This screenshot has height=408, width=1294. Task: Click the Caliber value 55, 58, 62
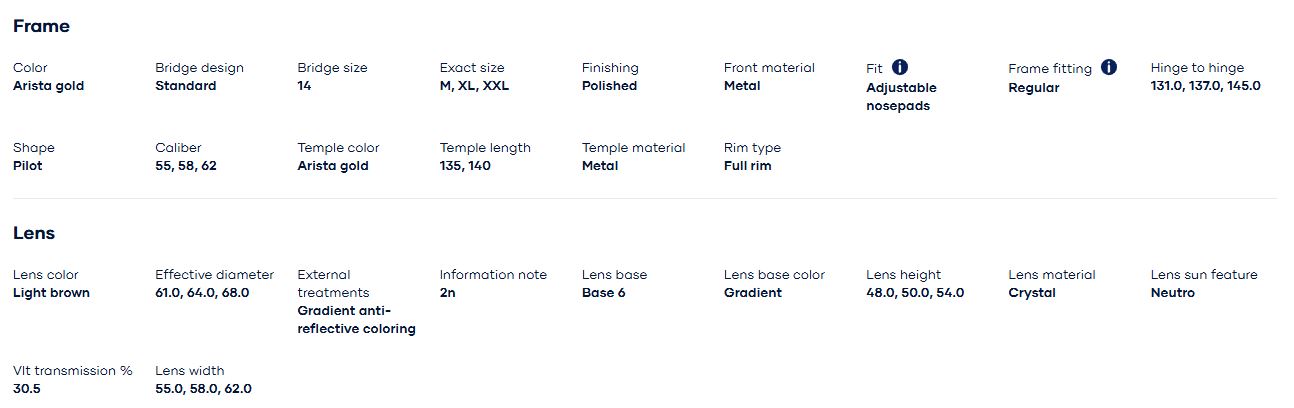185,166
